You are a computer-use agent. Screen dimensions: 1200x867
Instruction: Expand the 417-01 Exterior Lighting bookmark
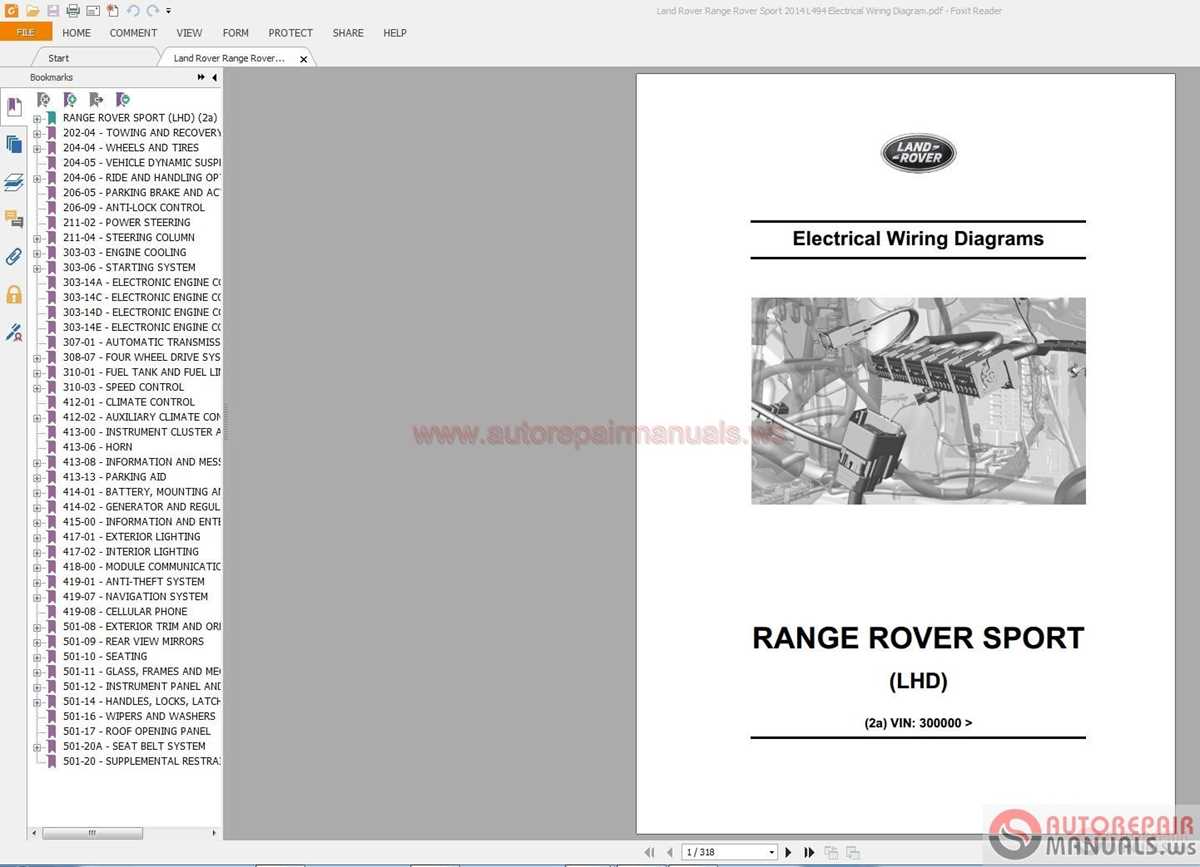pyautogui.click(x=37, y=538)
